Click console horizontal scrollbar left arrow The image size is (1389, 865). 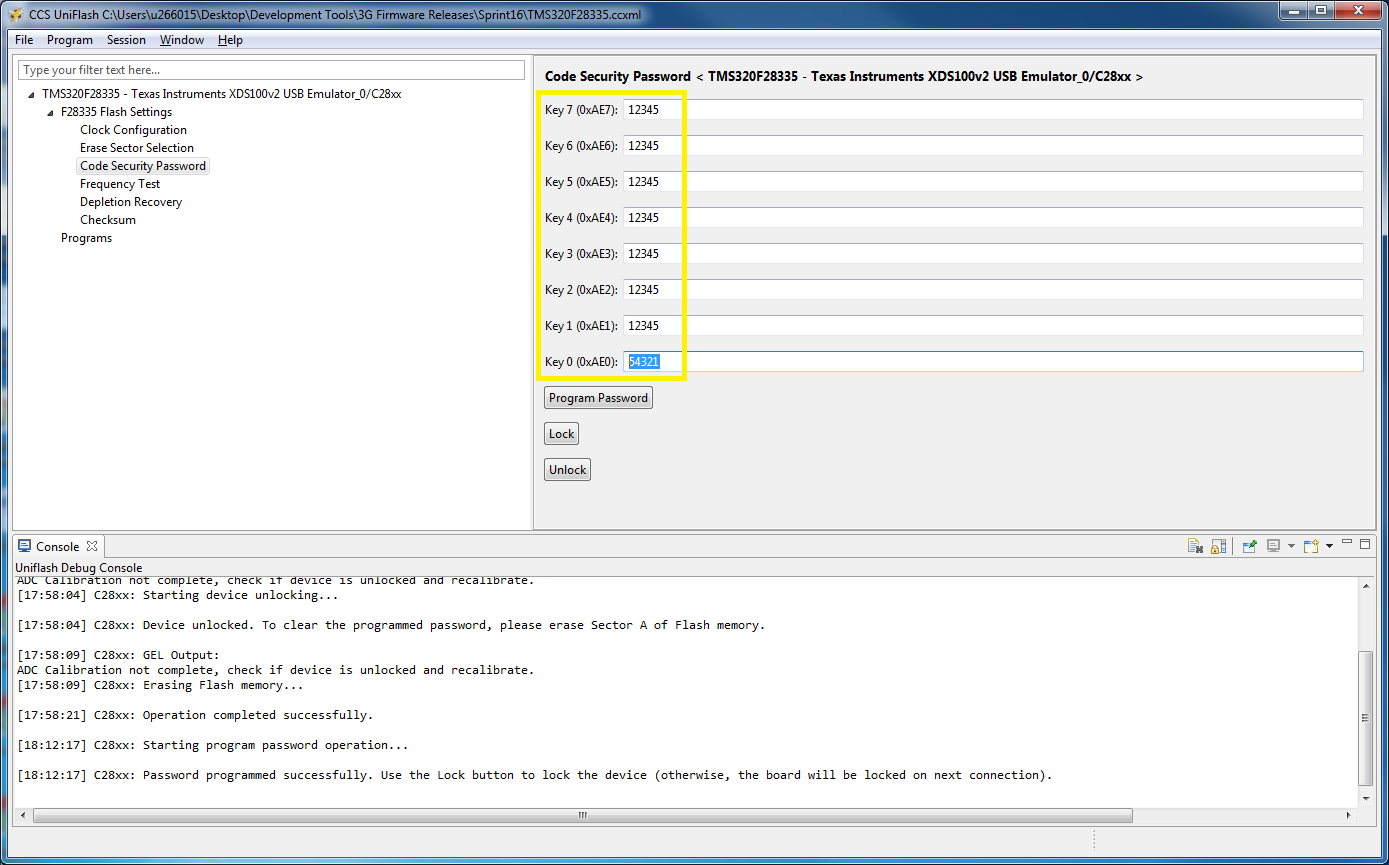pyautogui.click(x=22, y=815)
